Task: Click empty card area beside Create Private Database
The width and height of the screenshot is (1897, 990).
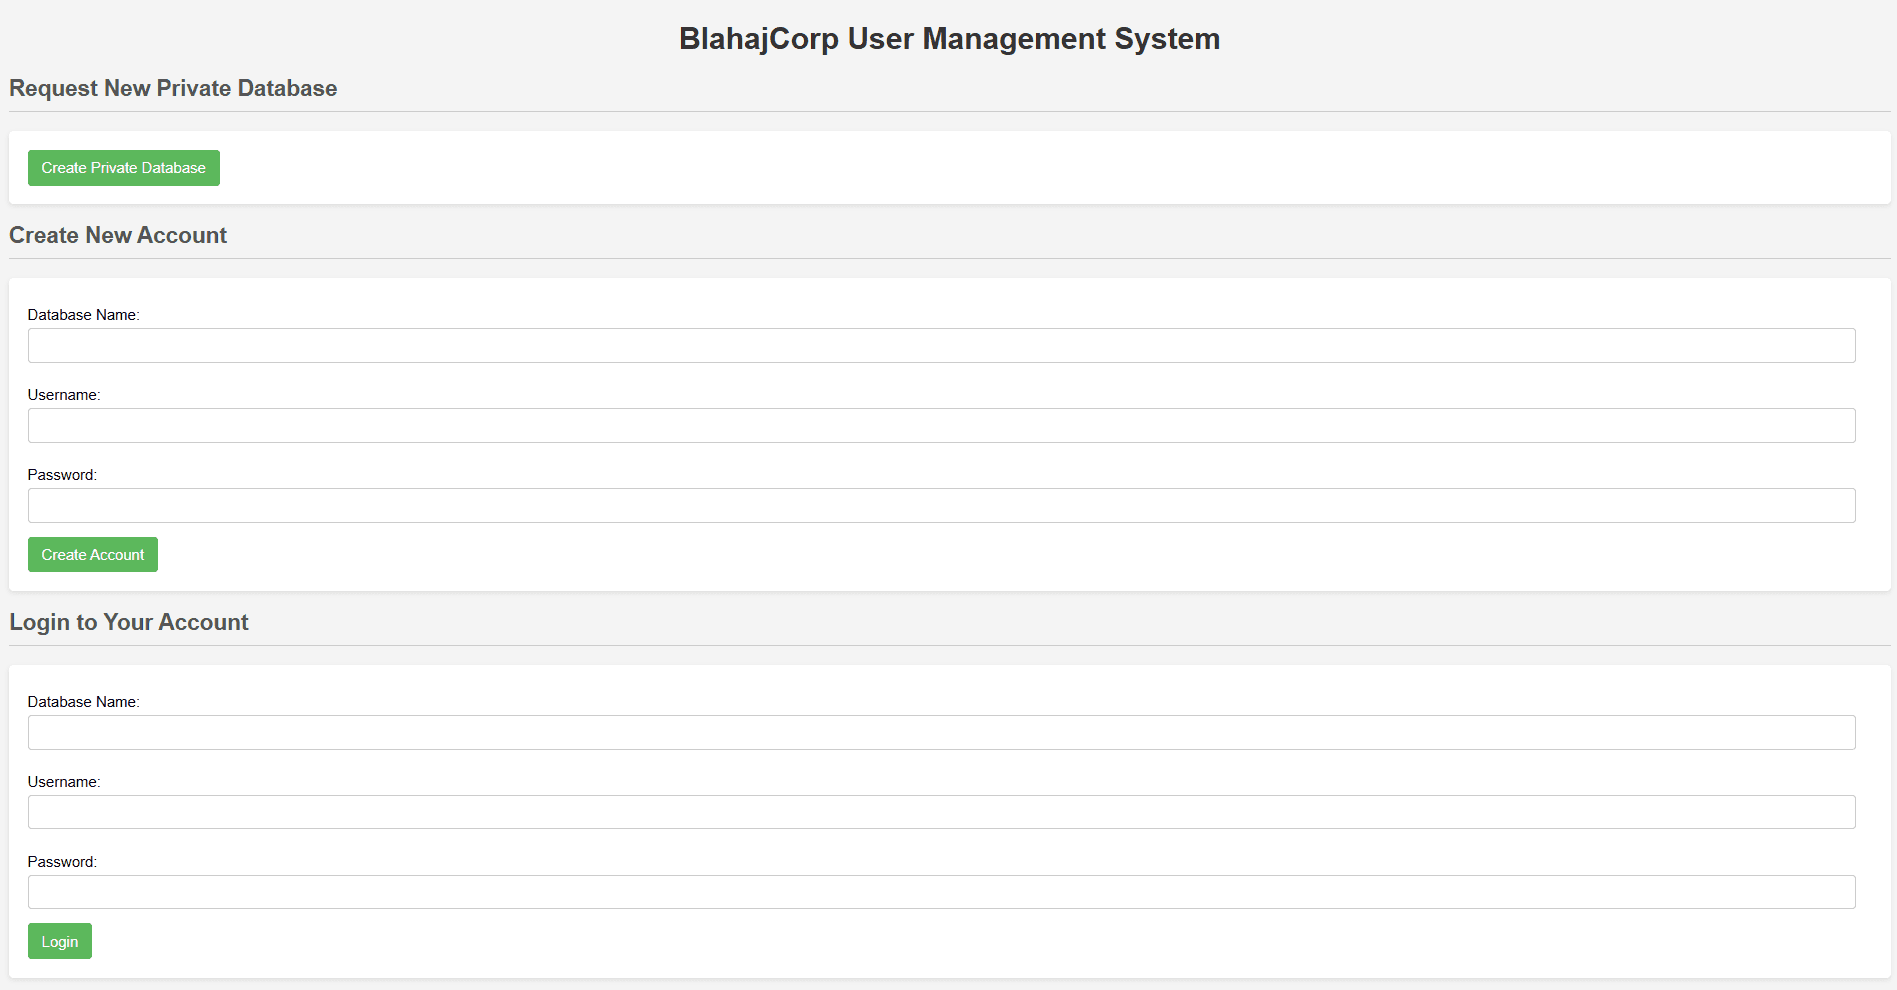Action: point(1050,168)
